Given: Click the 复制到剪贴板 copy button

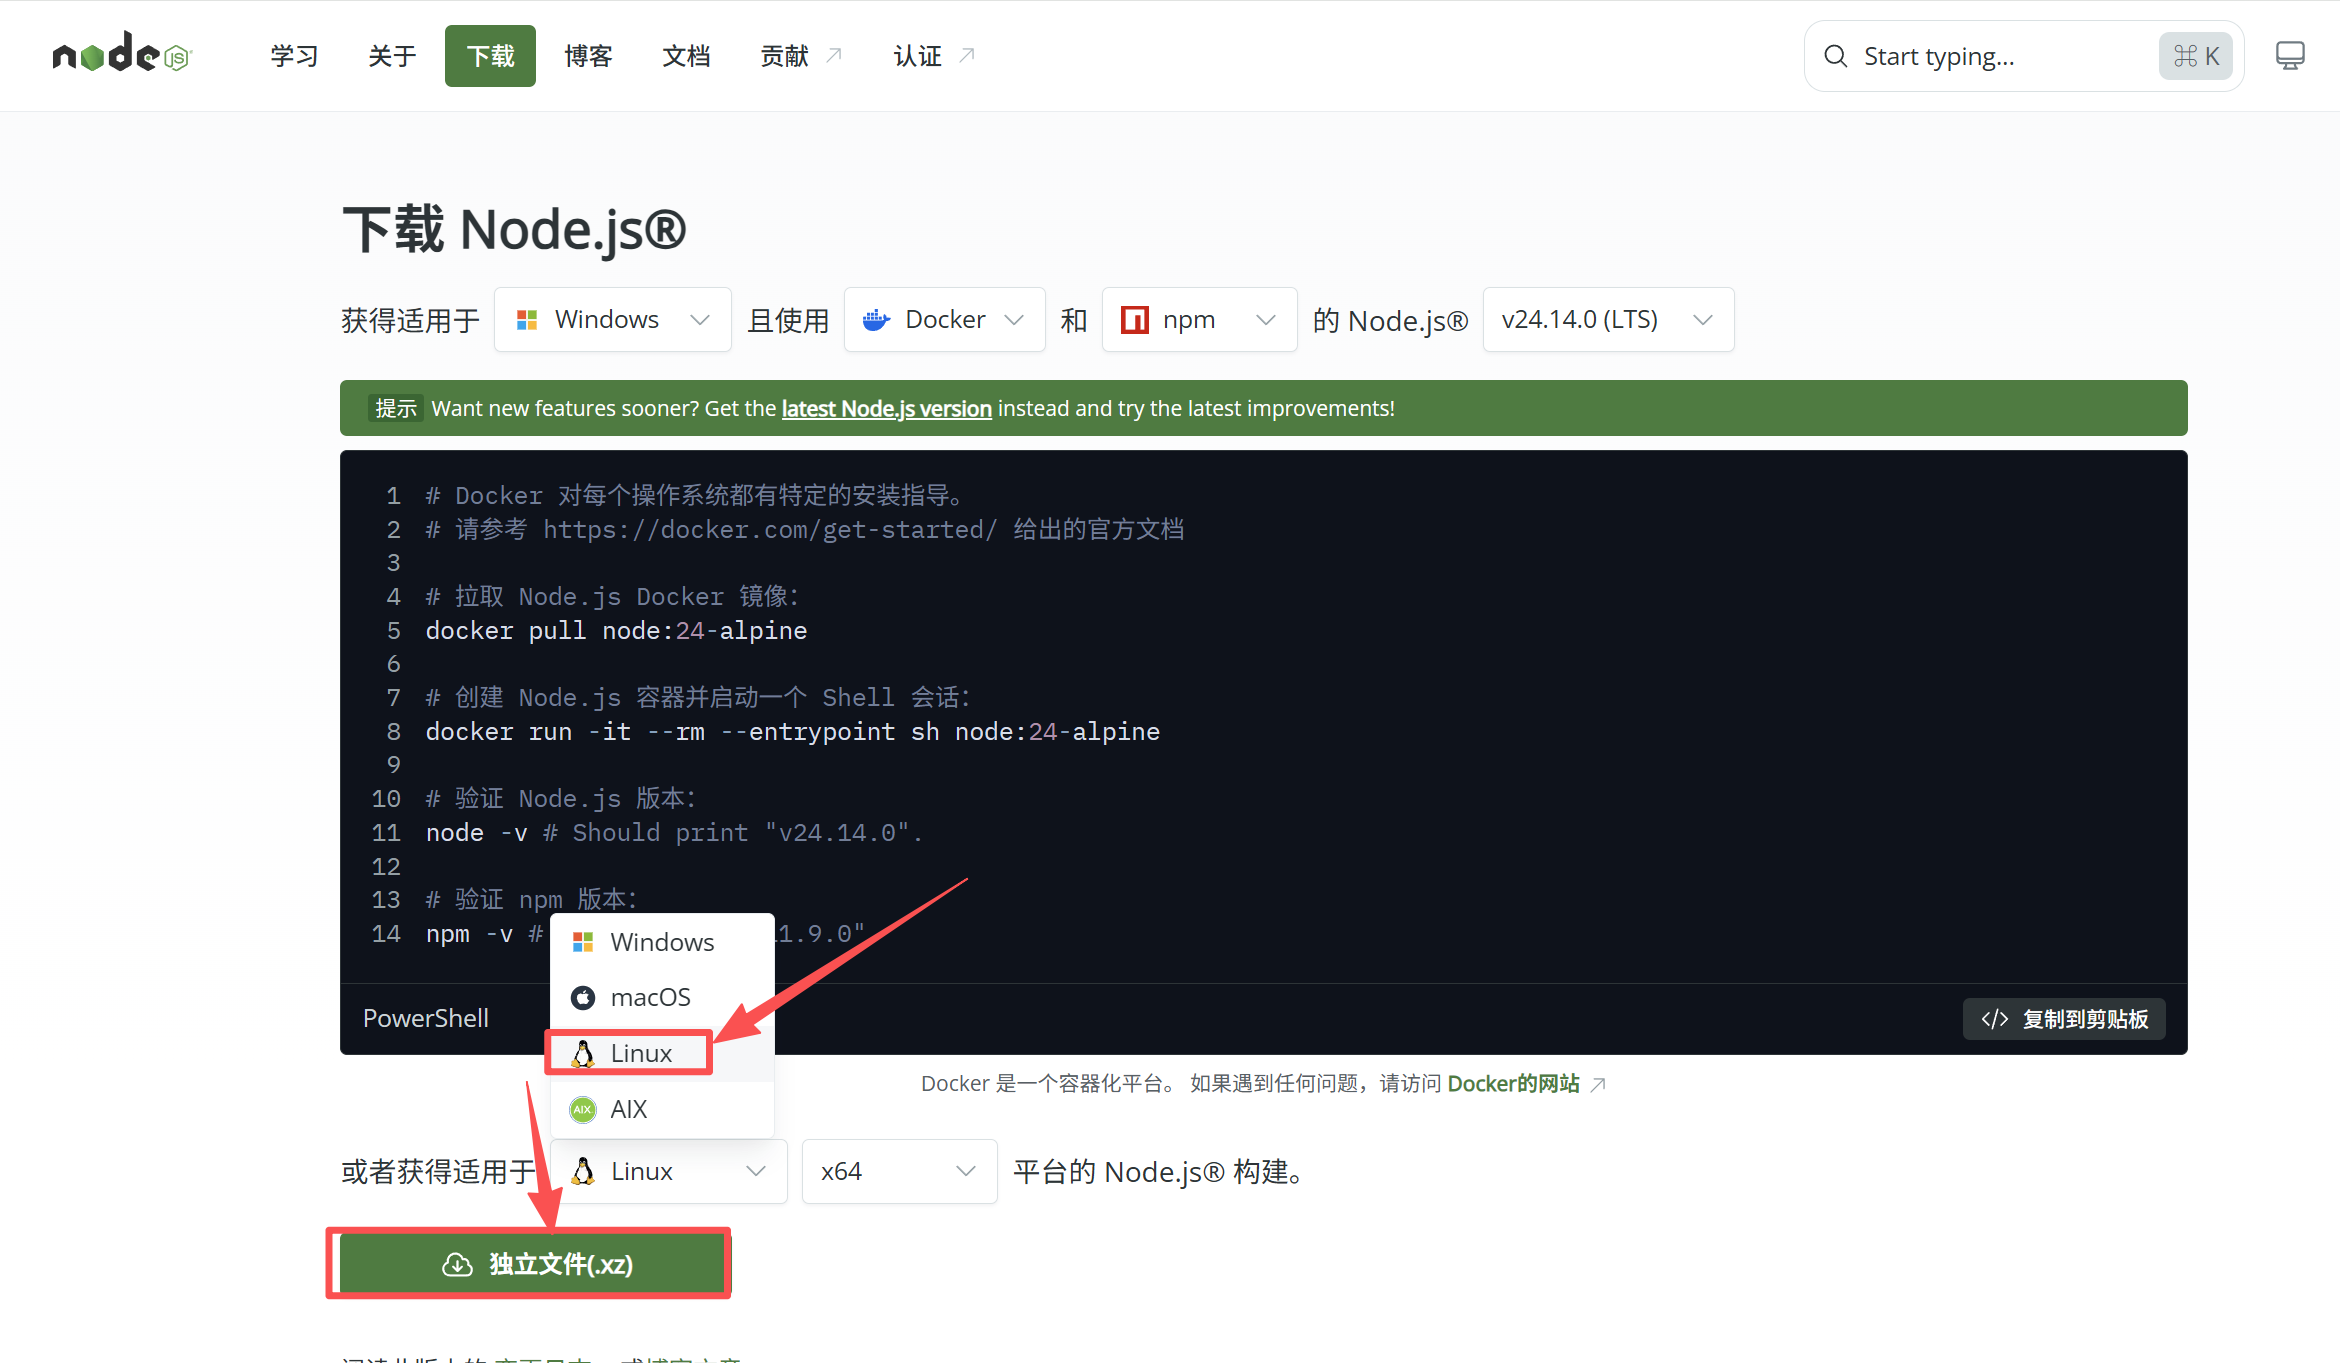Looking at the screenshot, I should coord(2064,1019).
